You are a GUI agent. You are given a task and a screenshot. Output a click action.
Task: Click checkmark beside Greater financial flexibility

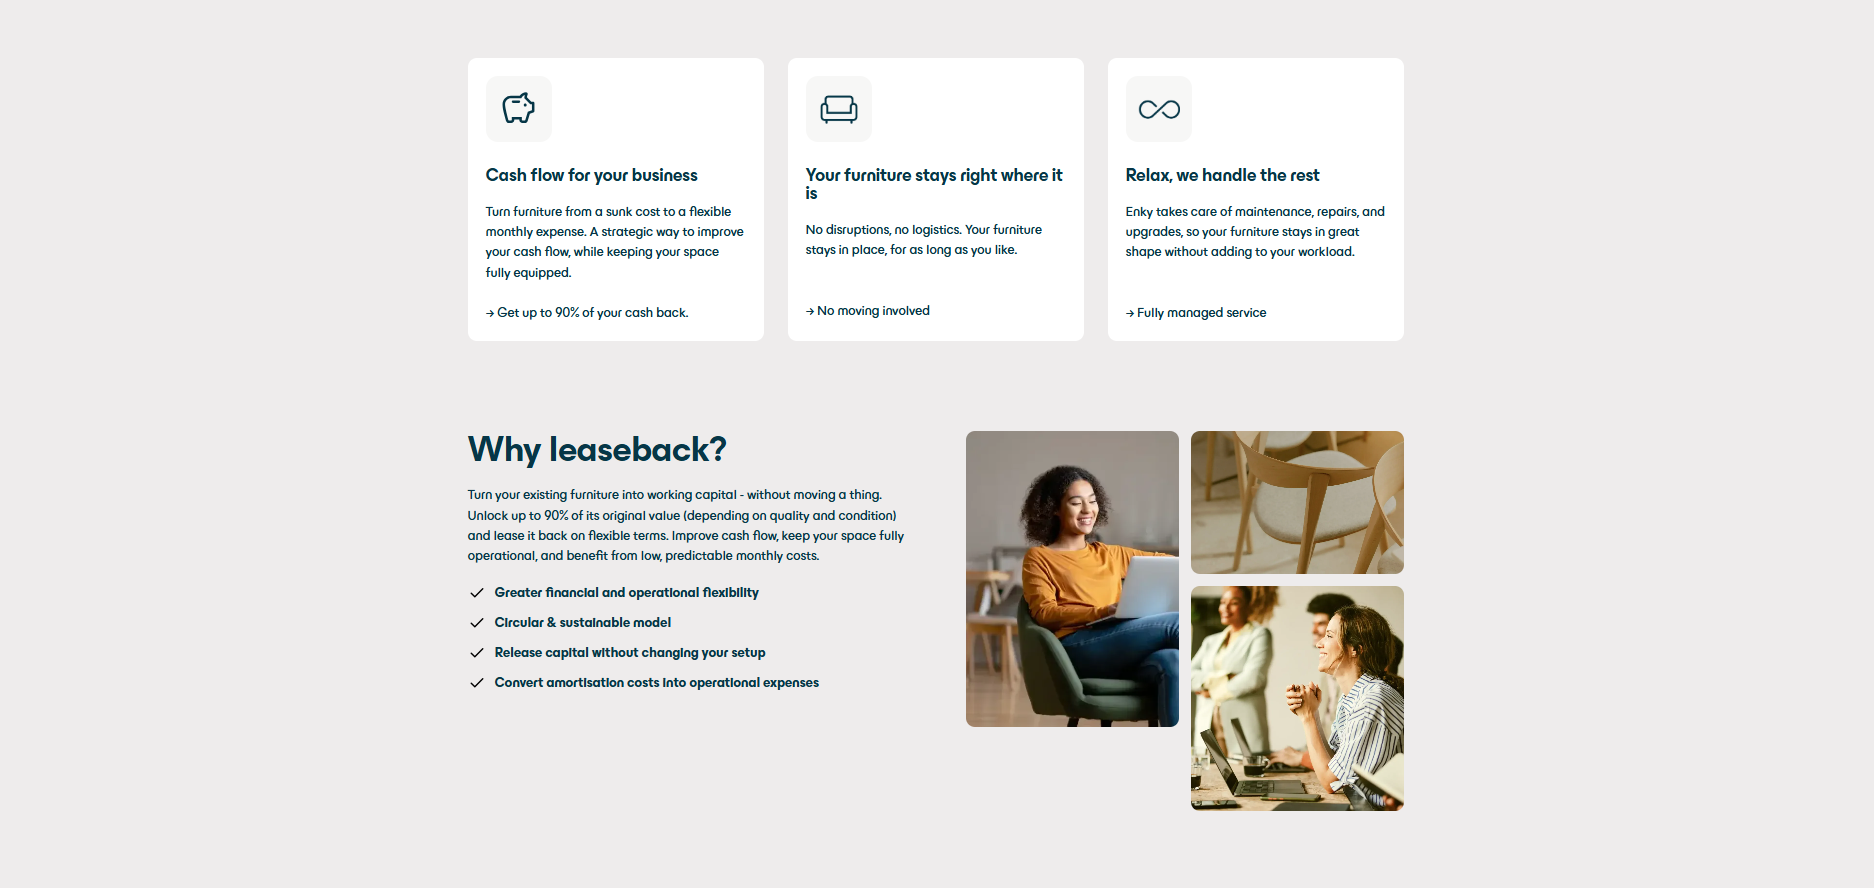(x=477, y=593)
